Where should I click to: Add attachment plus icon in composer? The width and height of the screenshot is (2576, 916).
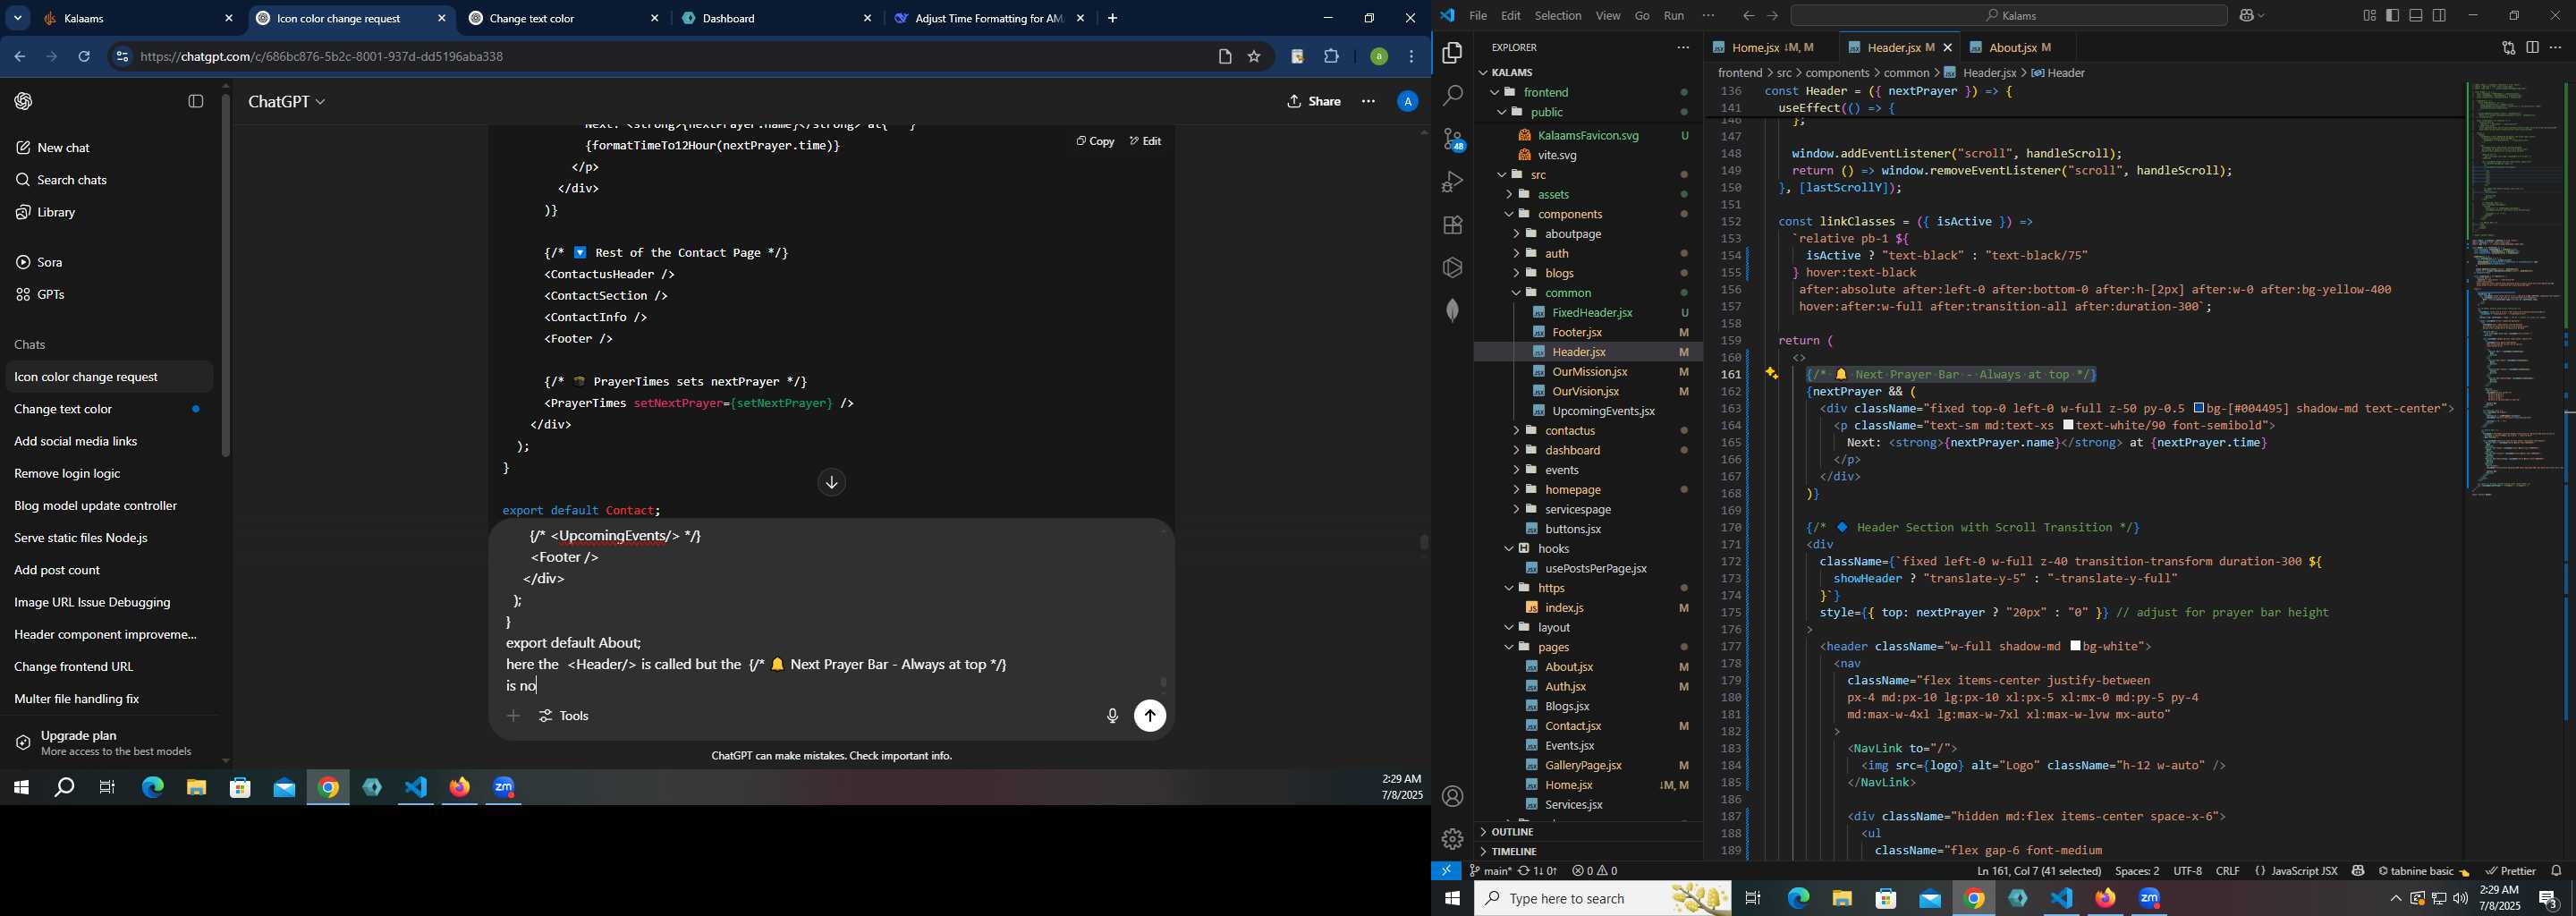(x=513, y=716)
